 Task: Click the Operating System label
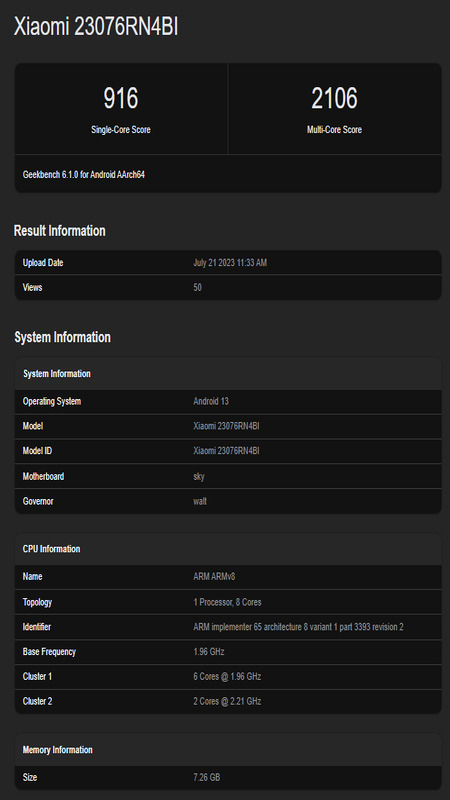coord(52,401)
